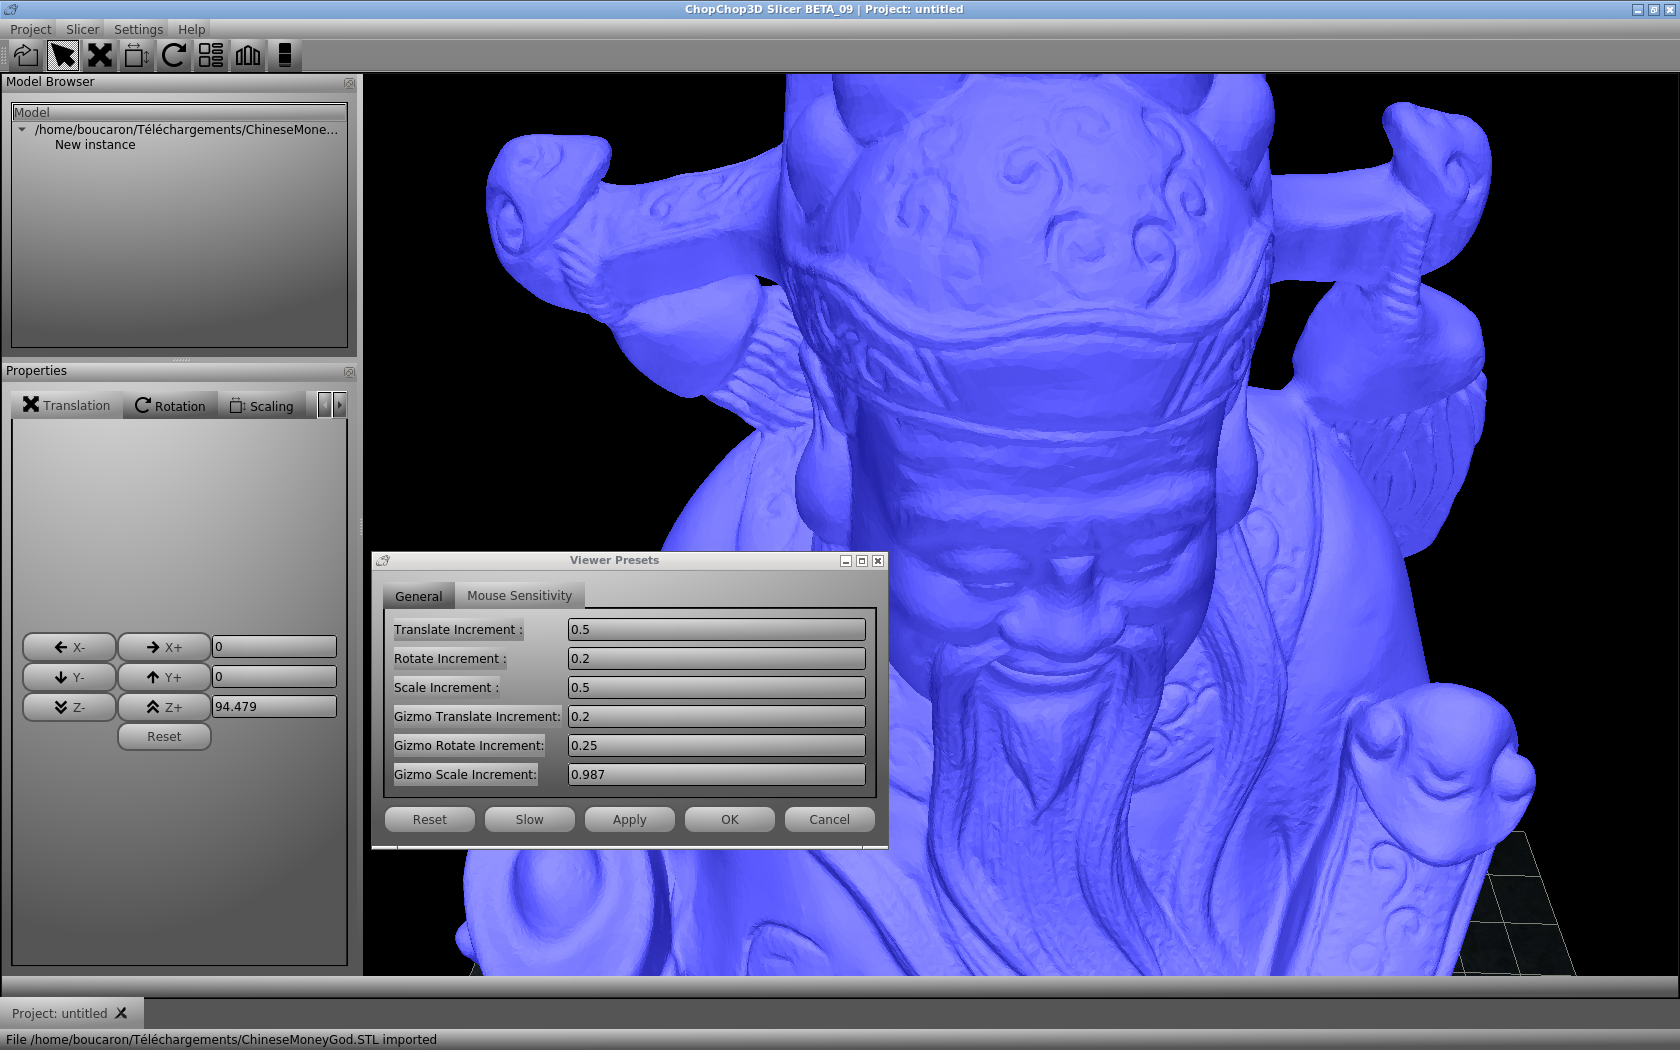The image size is (1680, 1050).
Task: Click the import model toolbar icon
Action: click(x=26, y=56)
